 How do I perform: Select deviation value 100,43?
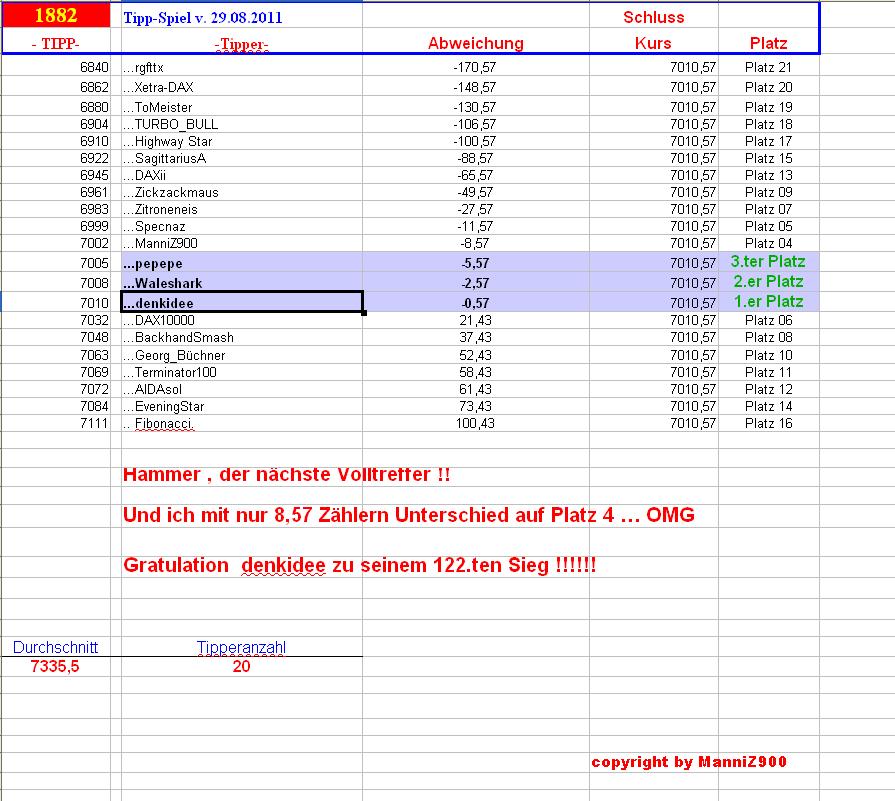[475, 423]
